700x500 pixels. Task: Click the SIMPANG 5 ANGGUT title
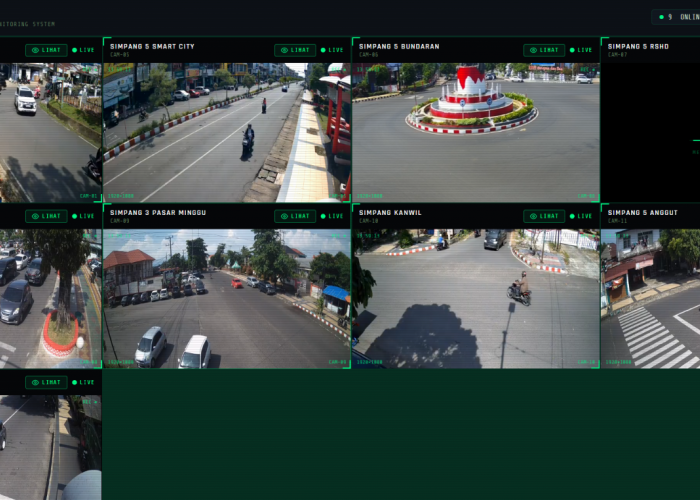click(643, 212)
